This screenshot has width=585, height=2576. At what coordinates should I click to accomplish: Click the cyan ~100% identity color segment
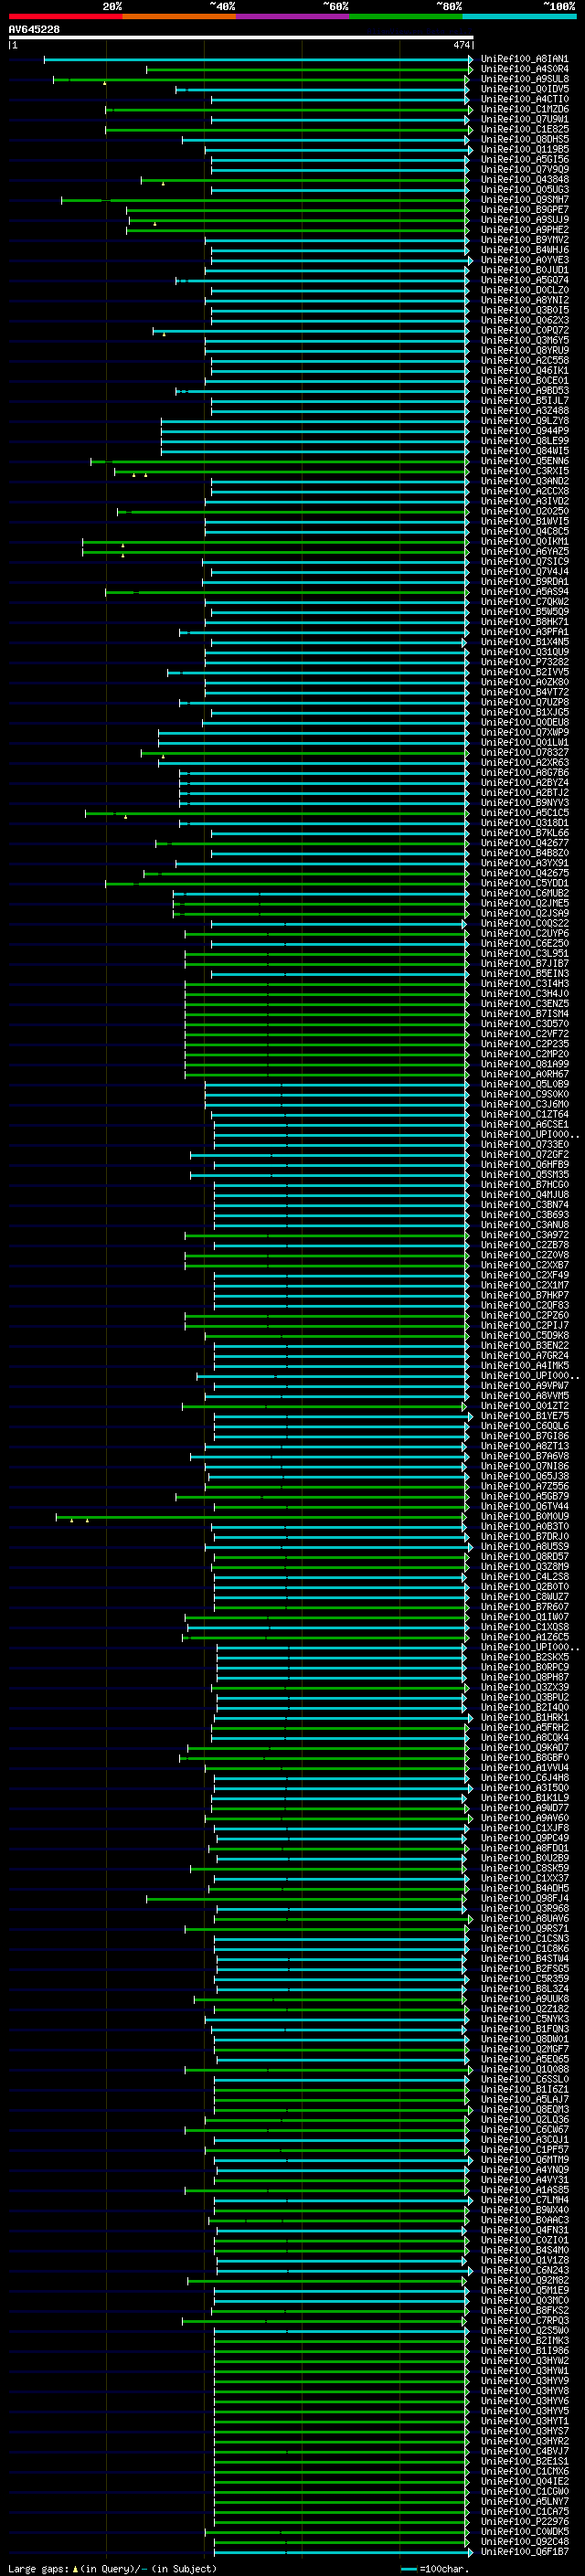click(519, 16)
